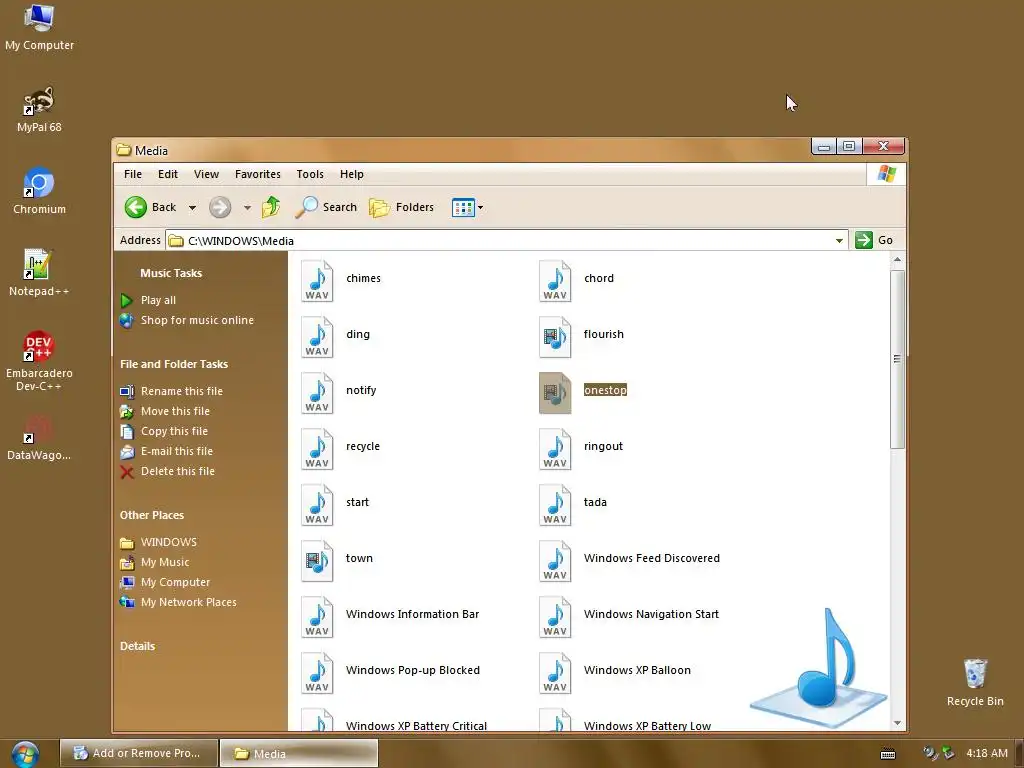Image resolution: width=1024 pixels, height=768 pixels.
Task: Open the Help menu
Action: click(351, 174)
